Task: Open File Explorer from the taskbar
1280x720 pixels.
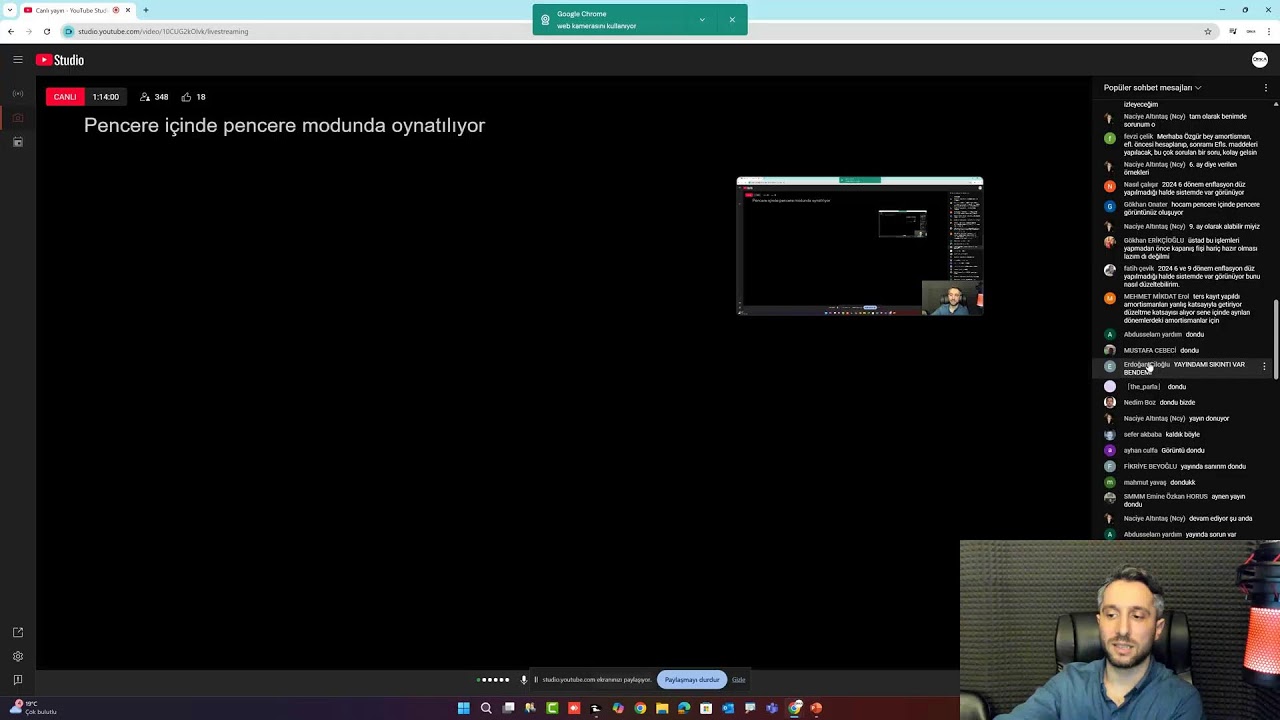Action: click(x=662, y=708)
